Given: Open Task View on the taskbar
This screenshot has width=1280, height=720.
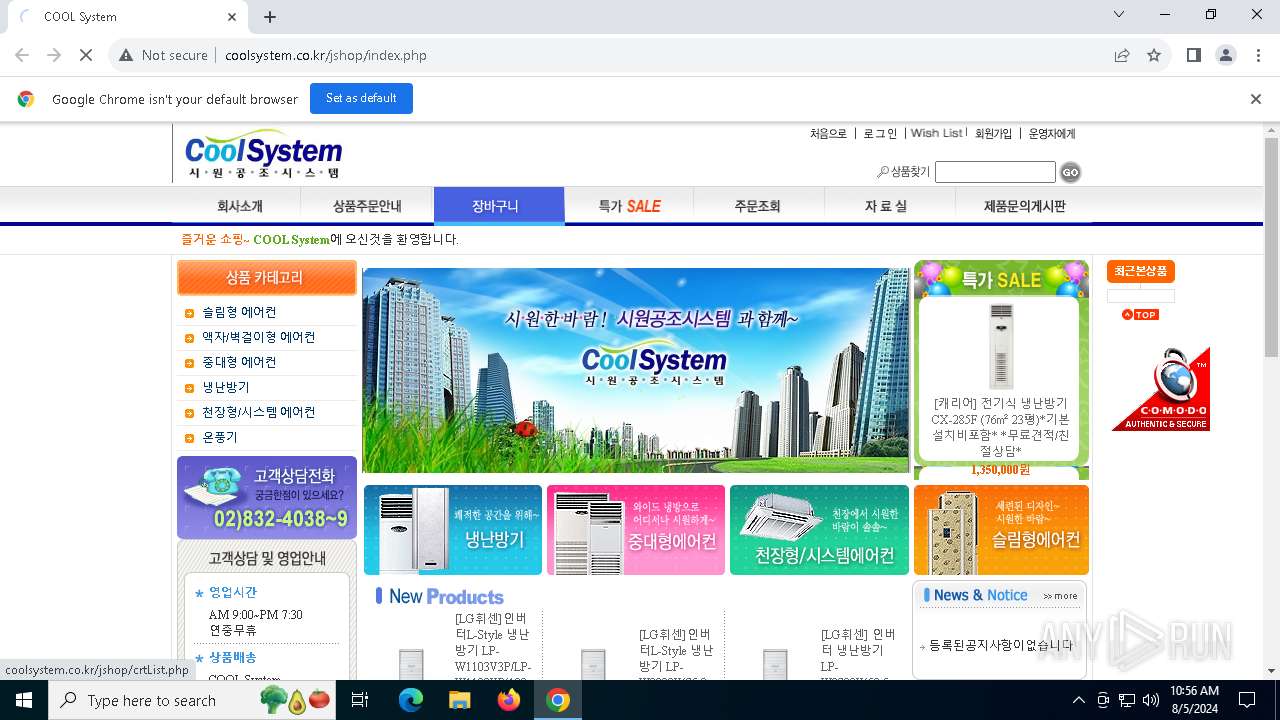Looking at the screenshot, I should click(x=360, y=700).
